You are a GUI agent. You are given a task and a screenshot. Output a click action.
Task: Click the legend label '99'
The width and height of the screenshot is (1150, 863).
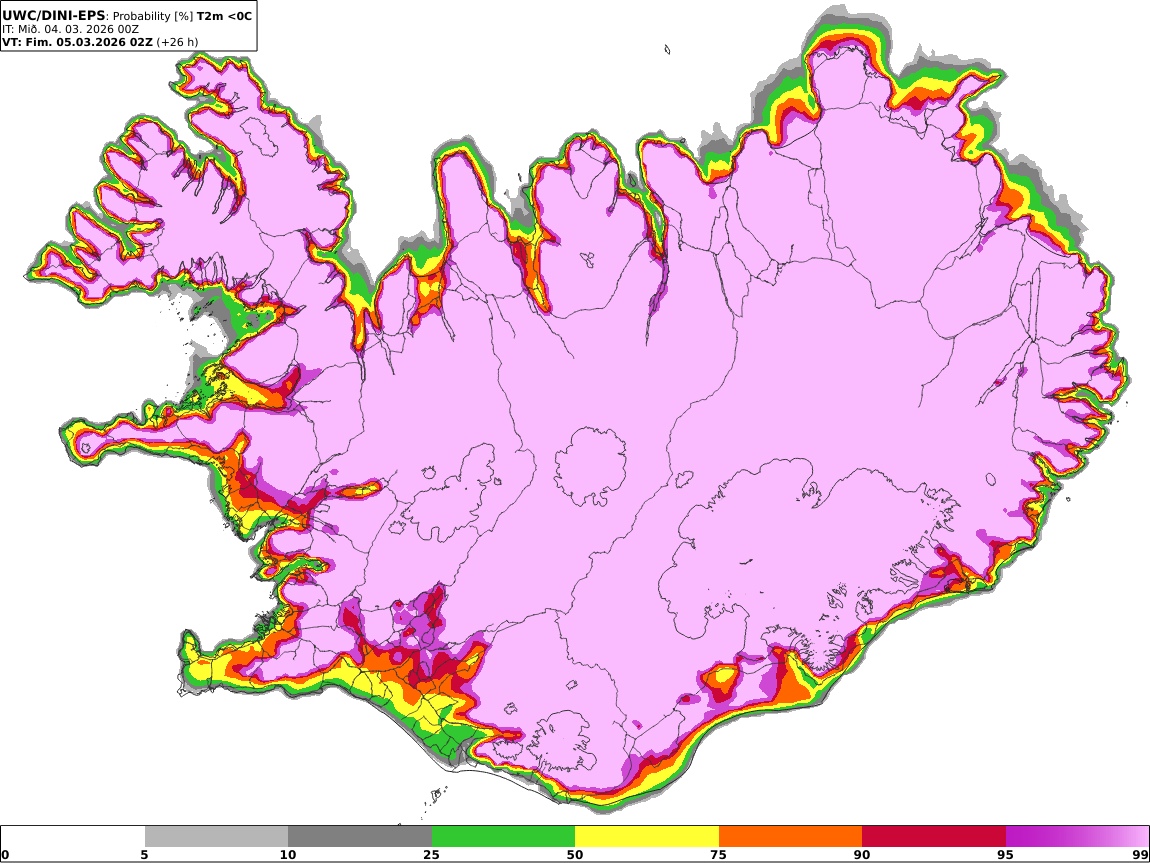[1140, 855]
